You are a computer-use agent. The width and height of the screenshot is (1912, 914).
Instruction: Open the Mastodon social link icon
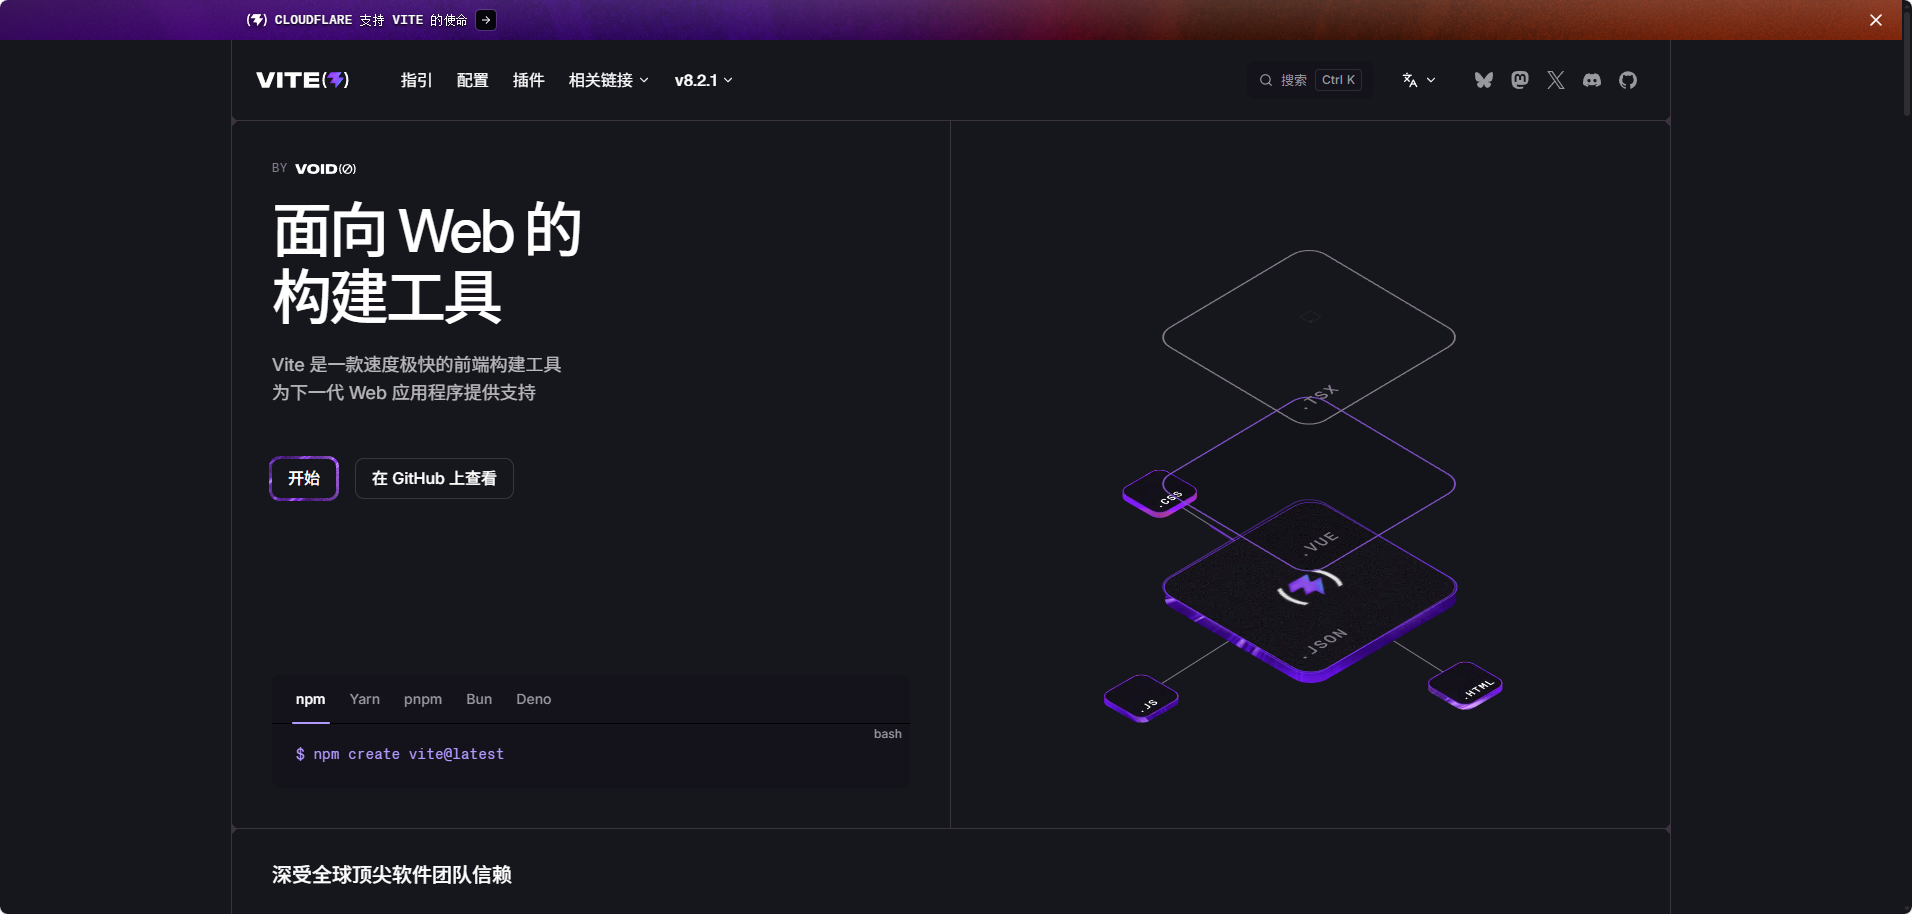click(1520, 80)
